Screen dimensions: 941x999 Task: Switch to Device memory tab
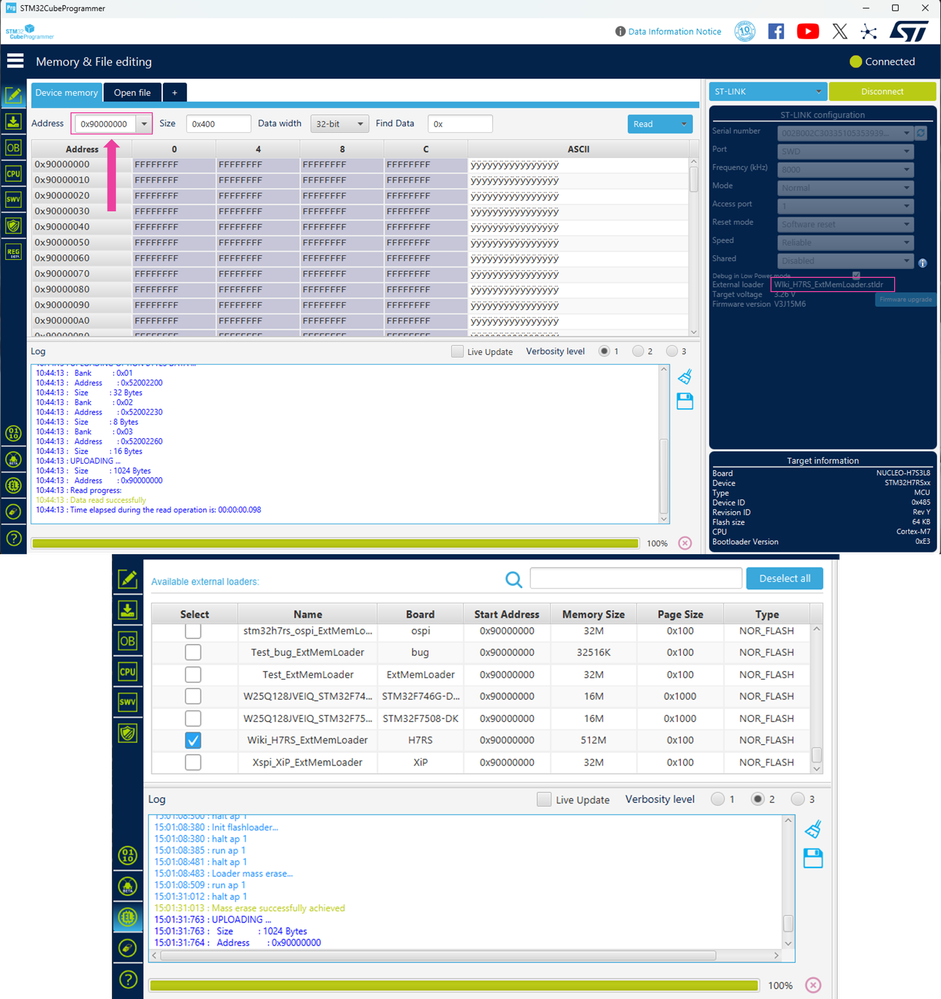click(66, 92)
